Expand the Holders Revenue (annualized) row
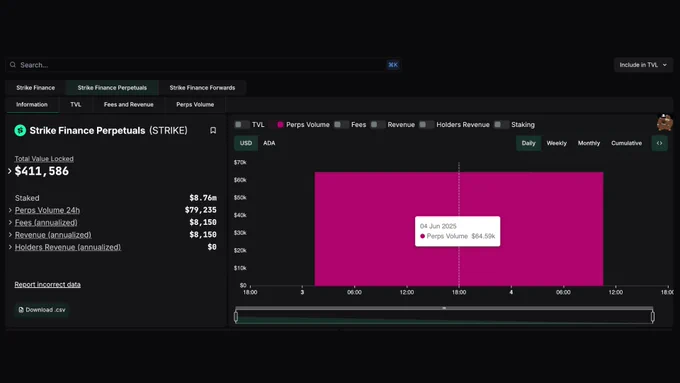 pyautogui.click(x=10, y=247)
